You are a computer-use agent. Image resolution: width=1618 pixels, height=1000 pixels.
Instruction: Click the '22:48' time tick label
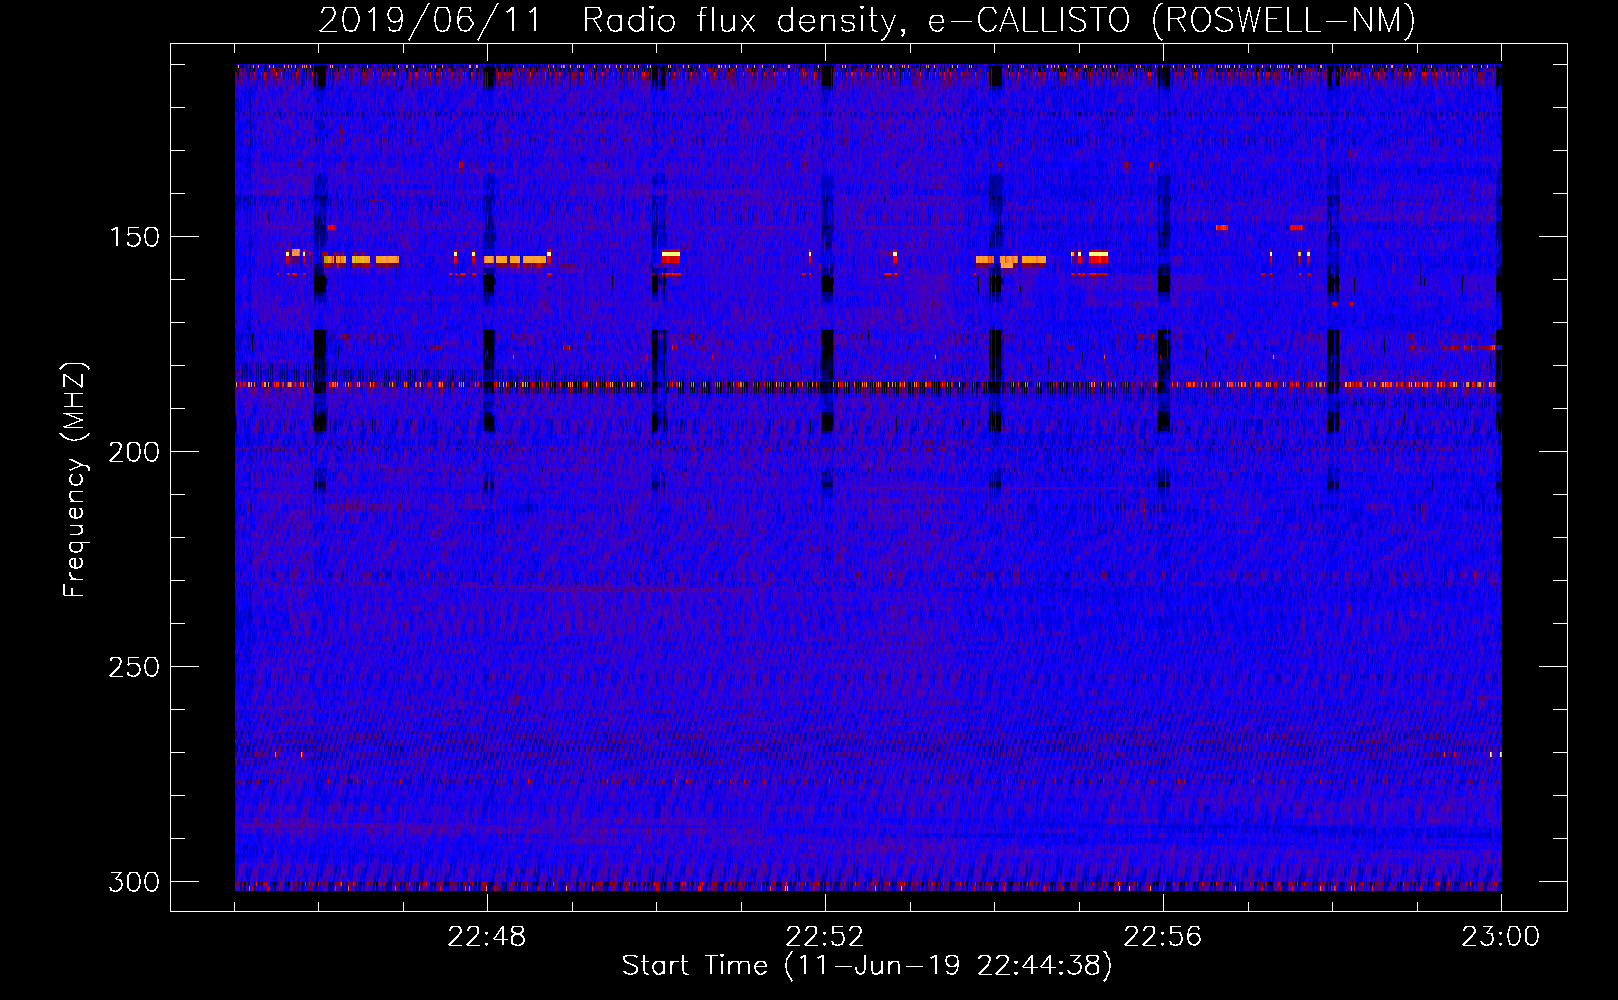tap(487, 937)
